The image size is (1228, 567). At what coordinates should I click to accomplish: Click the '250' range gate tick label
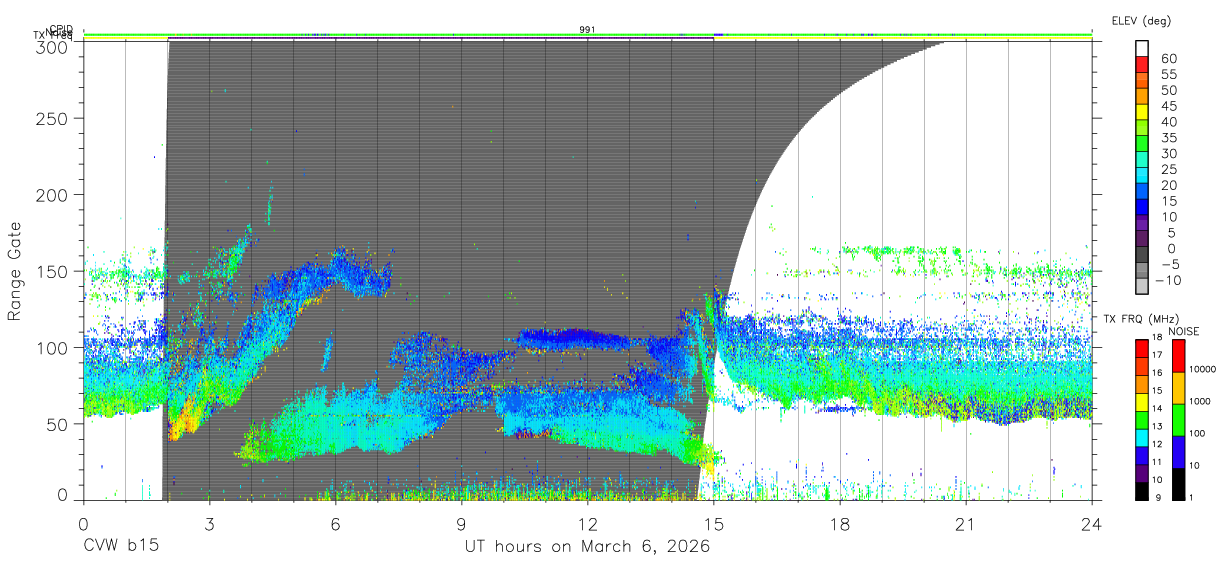point(52,118)
